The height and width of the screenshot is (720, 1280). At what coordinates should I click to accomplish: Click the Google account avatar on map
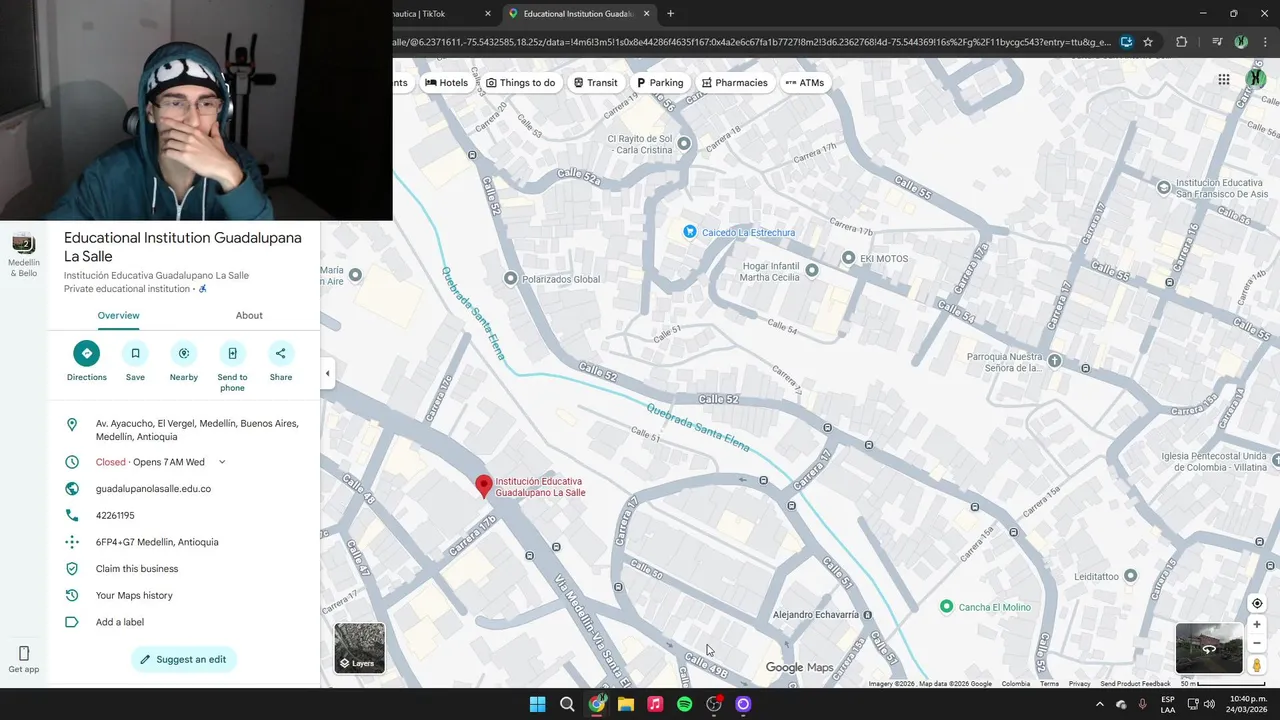tap(1255, 80)
